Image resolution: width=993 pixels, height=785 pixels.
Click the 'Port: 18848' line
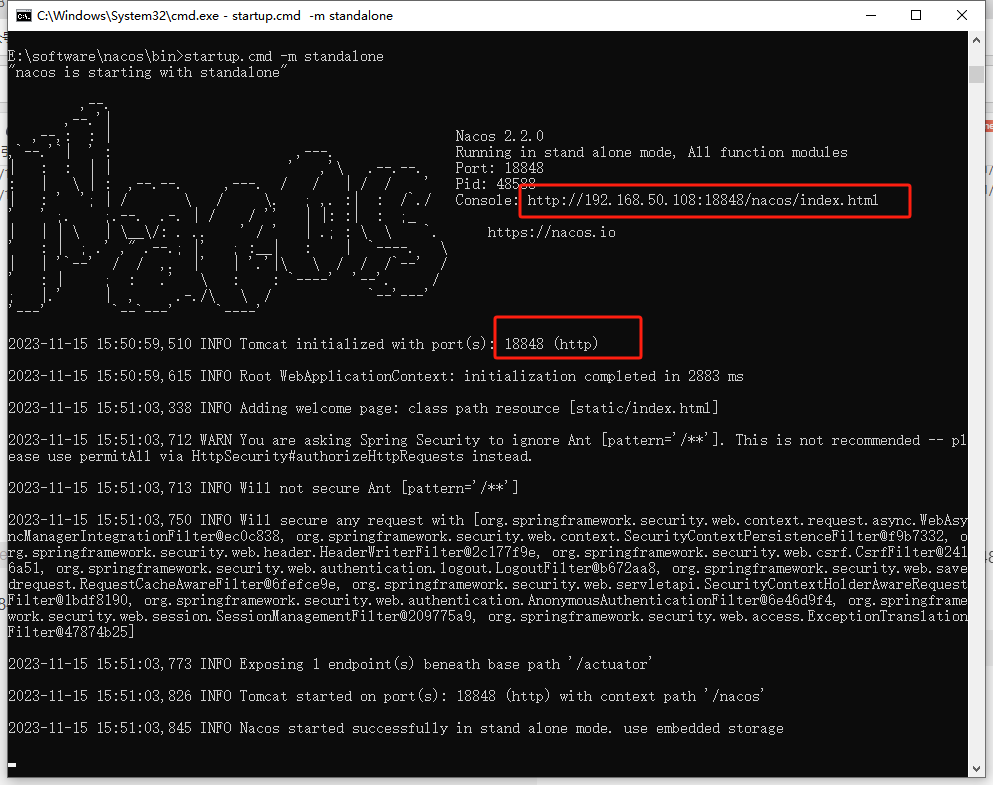coord(499,168)
